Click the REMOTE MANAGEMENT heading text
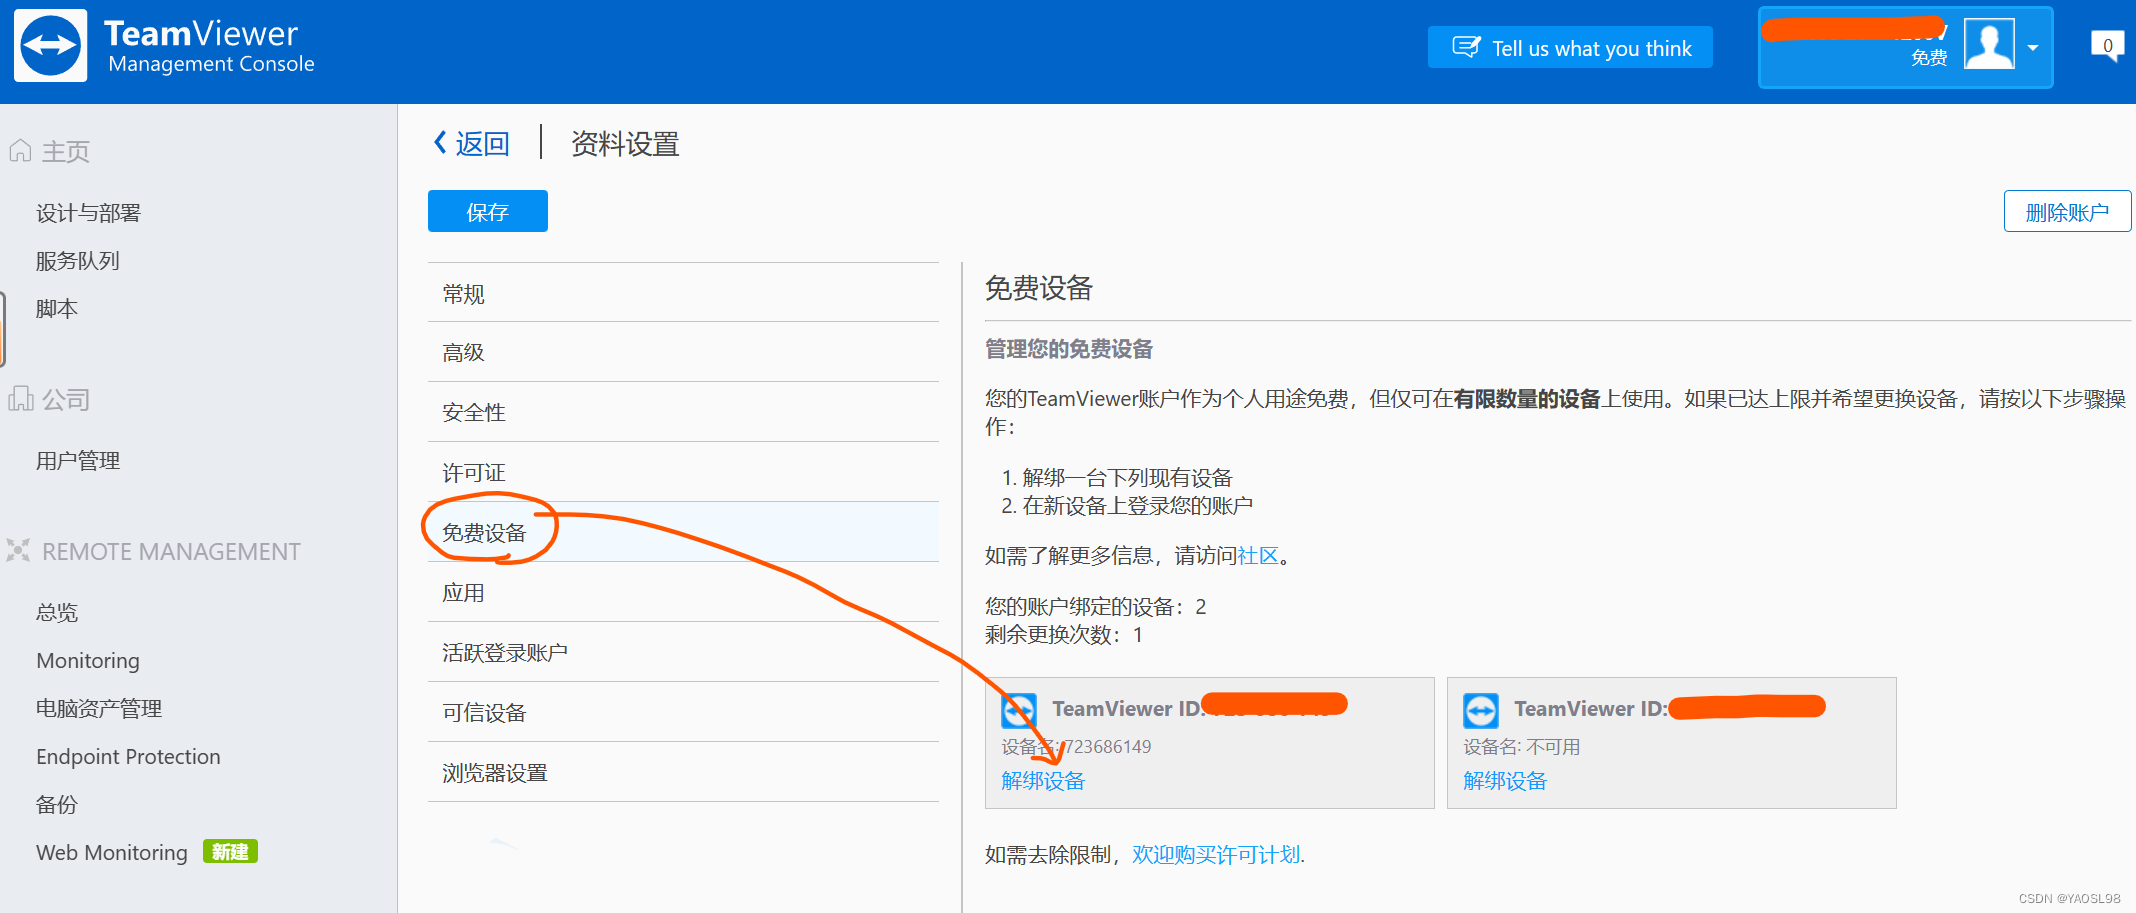This screenshot has width=2136, height=913. (x=171, y=551)
